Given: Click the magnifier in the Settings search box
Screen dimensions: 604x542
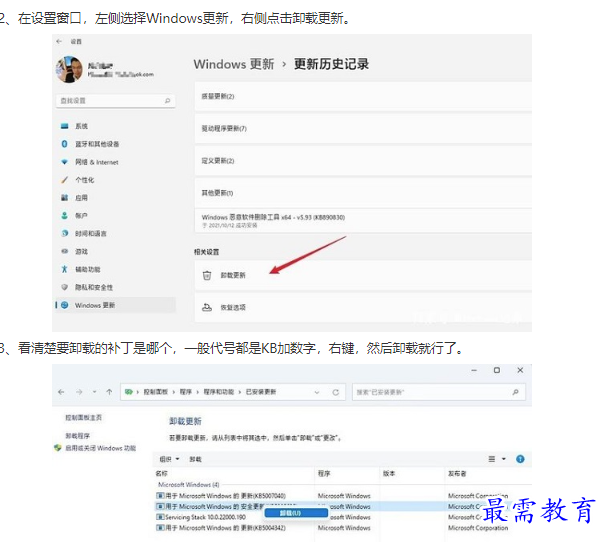Looking at the screenshot, I should (x=168, y=101).
